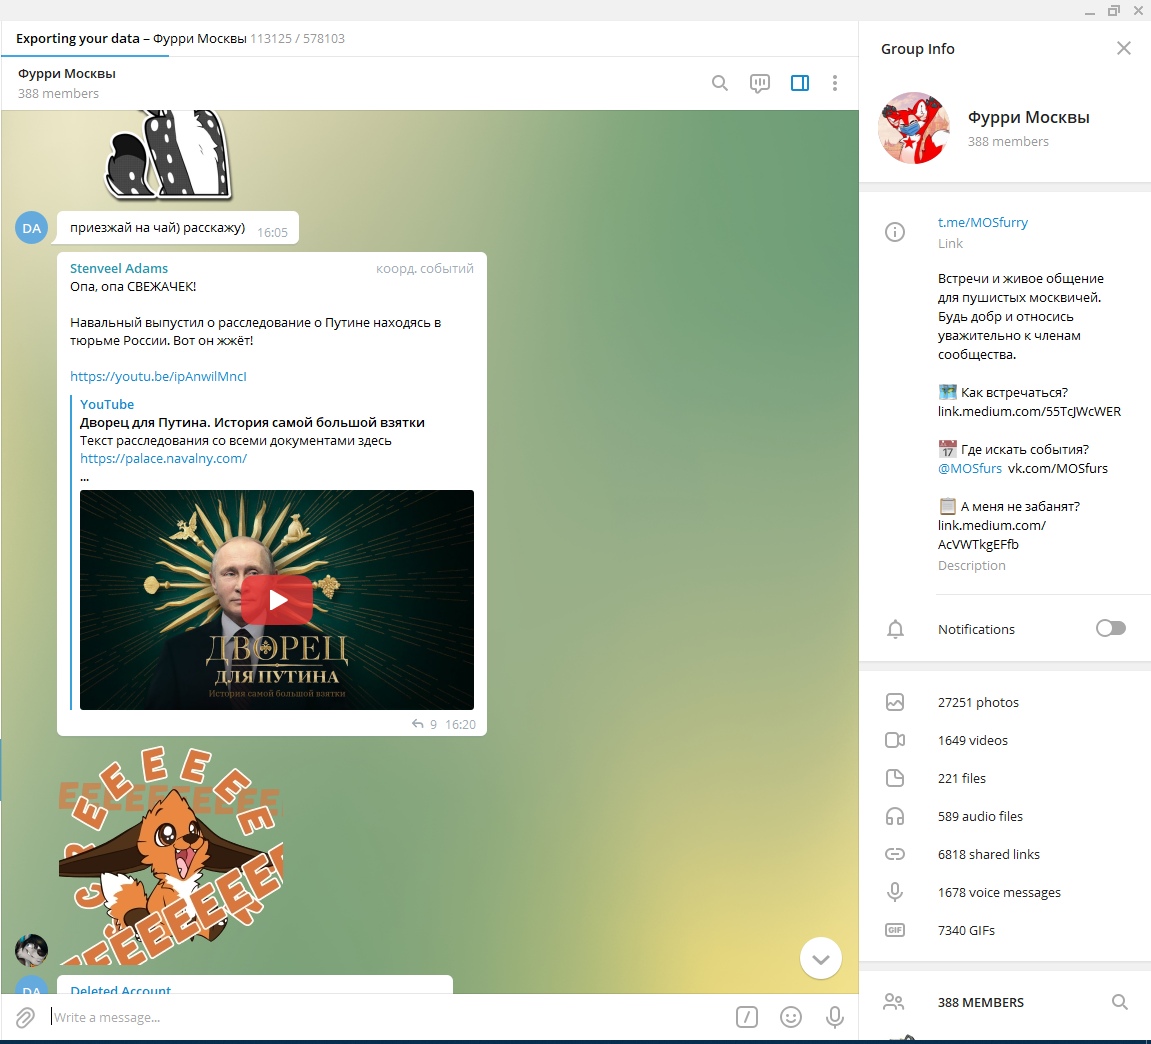Close the Group Info panel
The width and height of the screenshot is (1151, 1044).
1123,48
